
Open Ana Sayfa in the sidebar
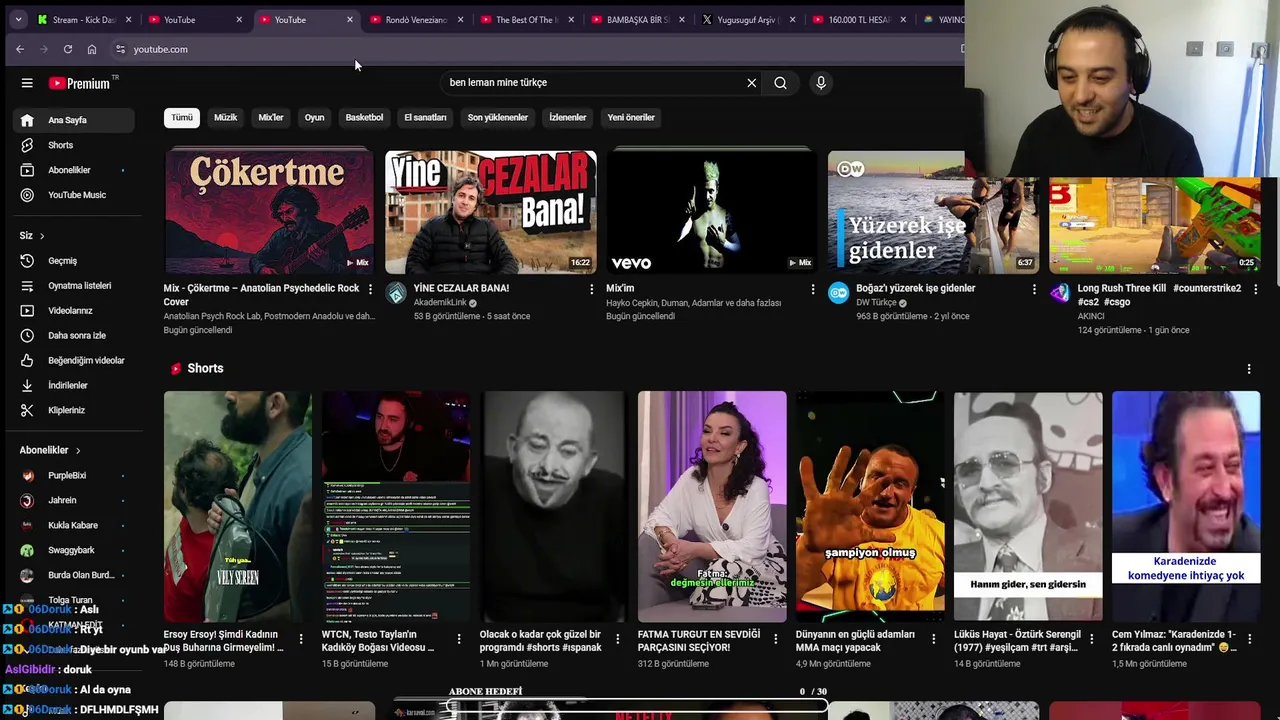[74, 120]
